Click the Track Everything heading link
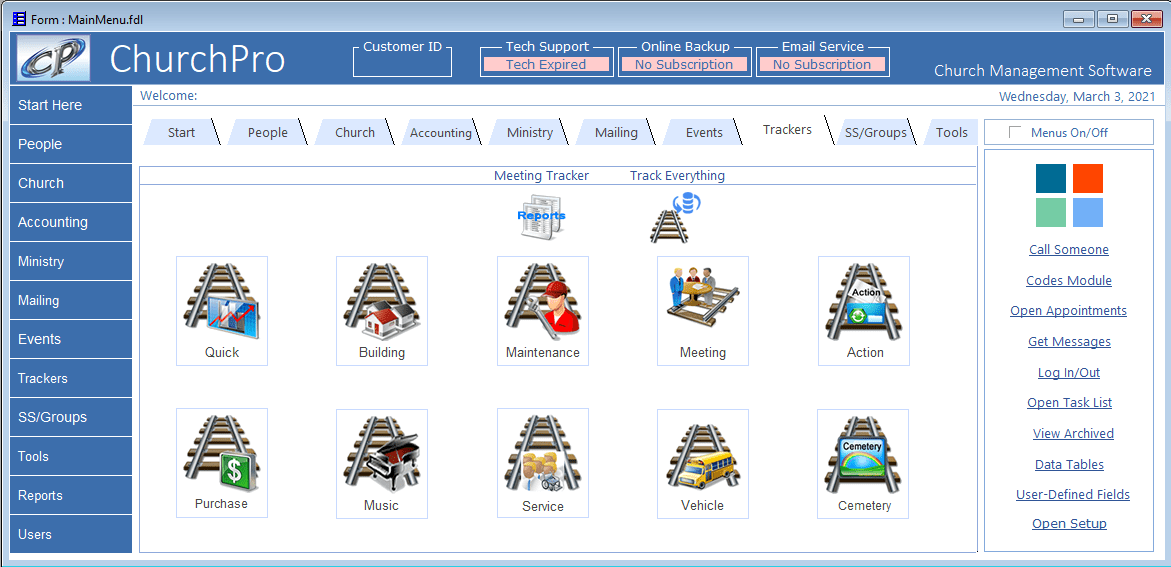Image resolution: width=1171 pixels, height=567 pixels. click(677, 176)
